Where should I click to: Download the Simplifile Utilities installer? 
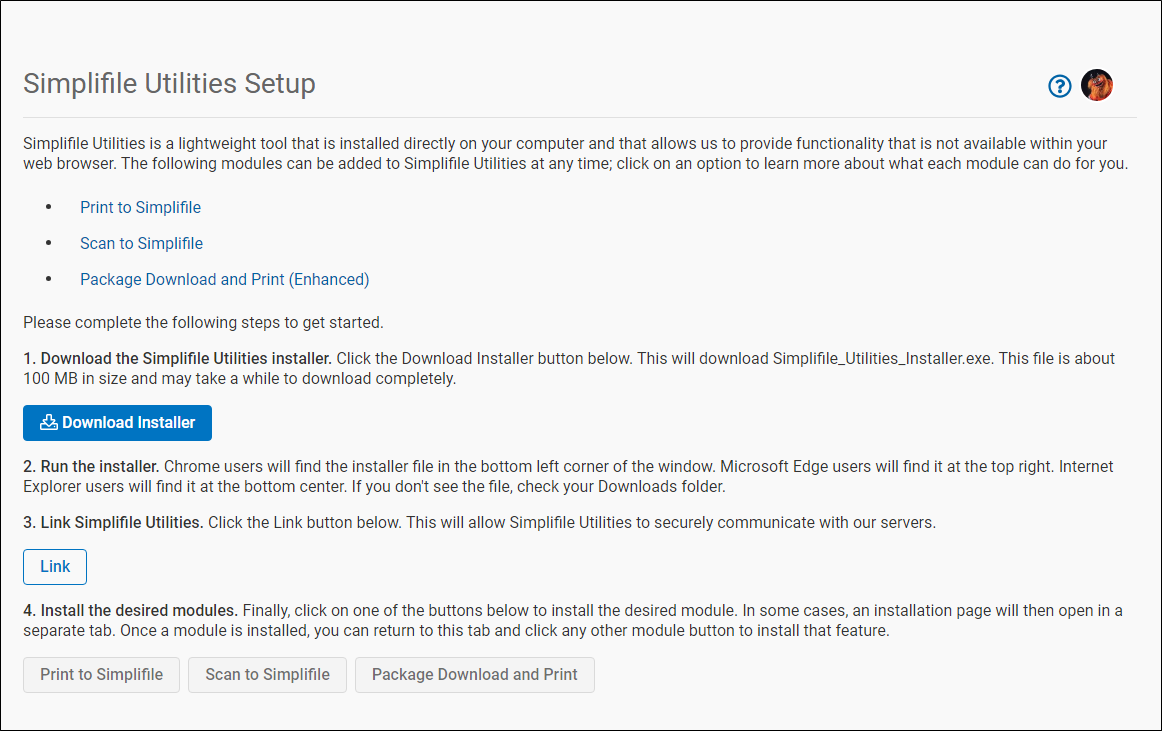click(x=117, y=422)
